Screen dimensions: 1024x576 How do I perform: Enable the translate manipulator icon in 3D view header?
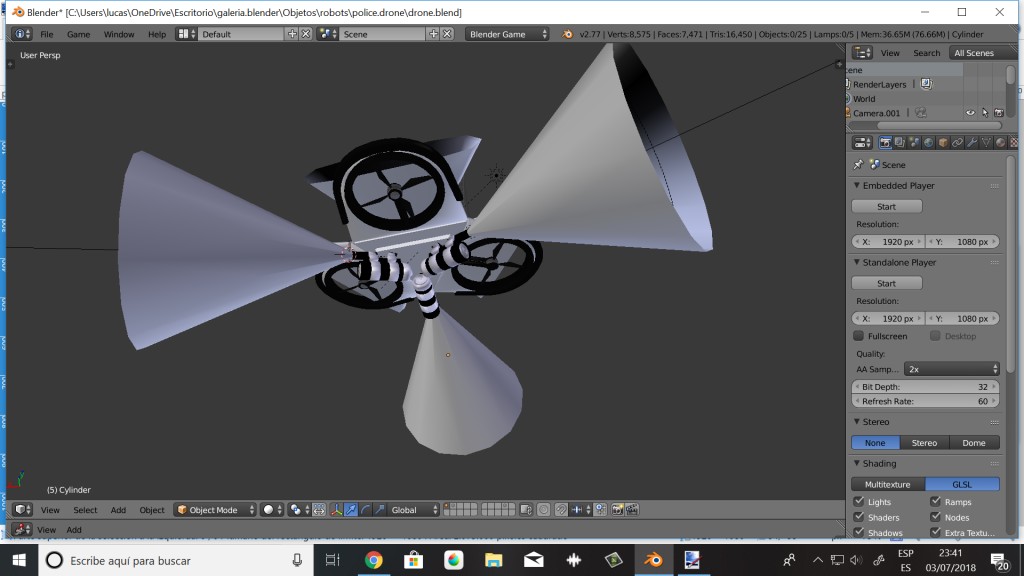[x=351, y=509]
